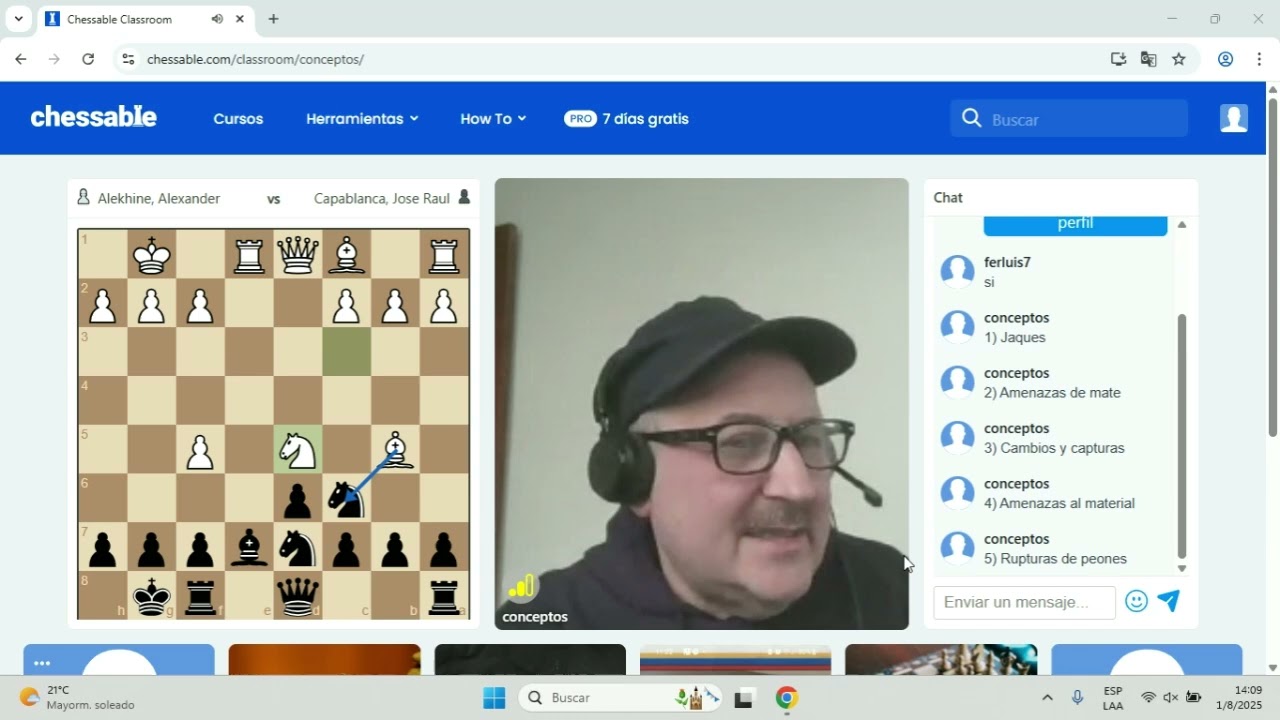This screenshot has height=720, width=1280.
Task: Open the emoji picker in chat
Action: [1136, 601]
